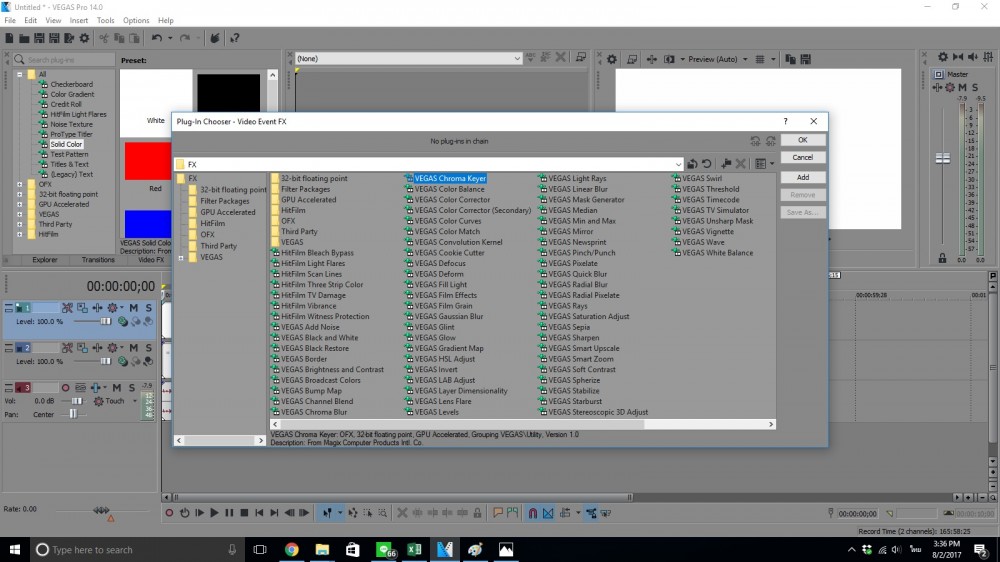Select the Red solid color preset
The height and width of the screenshot is (562, 1000).
tap(148, 161)
